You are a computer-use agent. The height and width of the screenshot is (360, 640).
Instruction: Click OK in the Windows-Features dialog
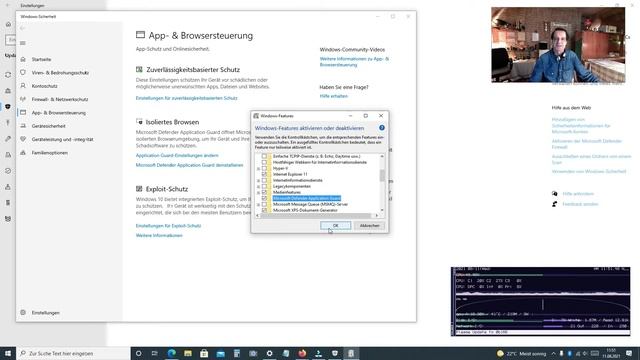pyautogui.click(x=336, y=226)
